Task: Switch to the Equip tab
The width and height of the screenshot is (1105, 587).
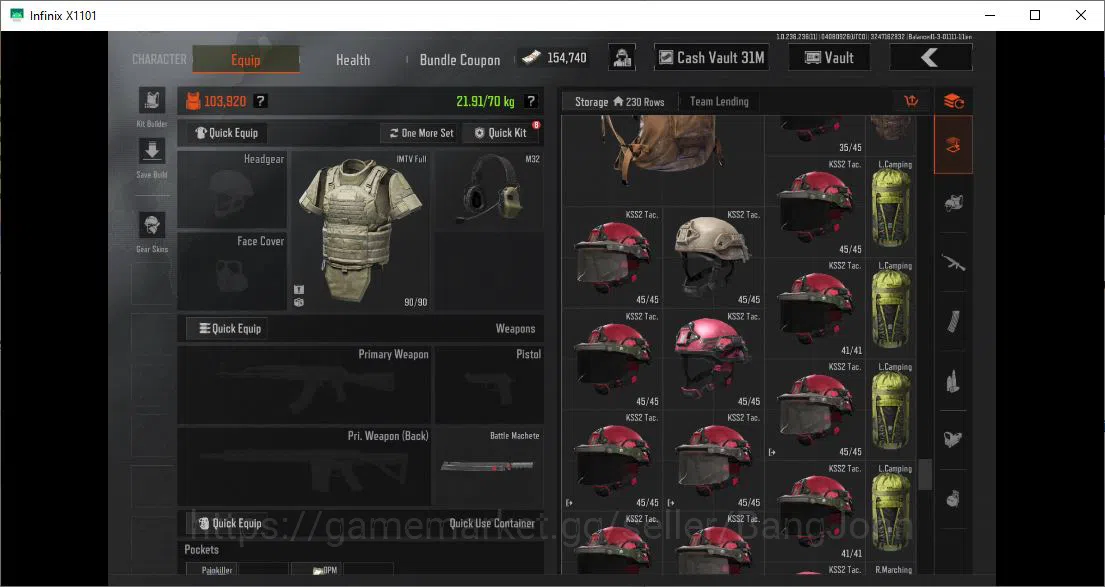Action: [246, 60]
